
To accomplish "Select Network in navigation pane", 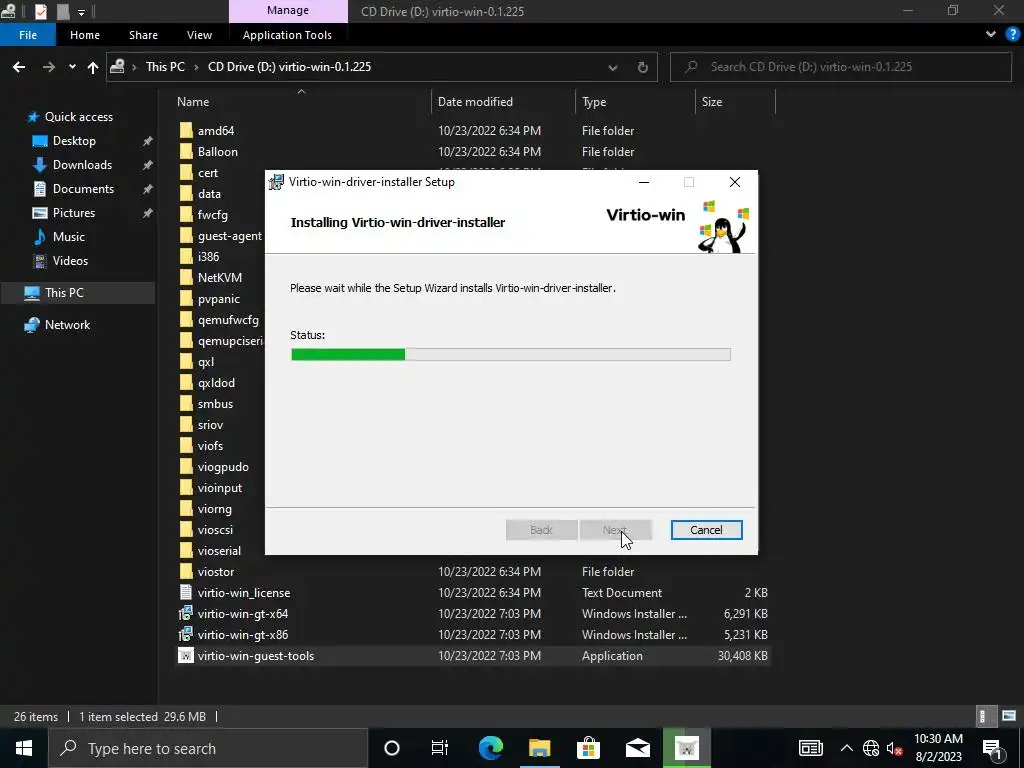I will (67, 325).
